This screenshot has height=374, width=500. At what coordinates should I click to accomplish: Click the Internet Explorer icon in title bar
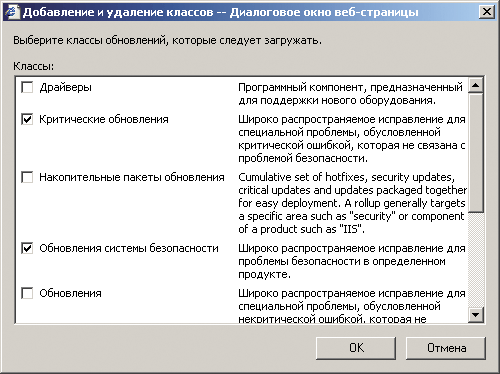click(x=12, y=12)
